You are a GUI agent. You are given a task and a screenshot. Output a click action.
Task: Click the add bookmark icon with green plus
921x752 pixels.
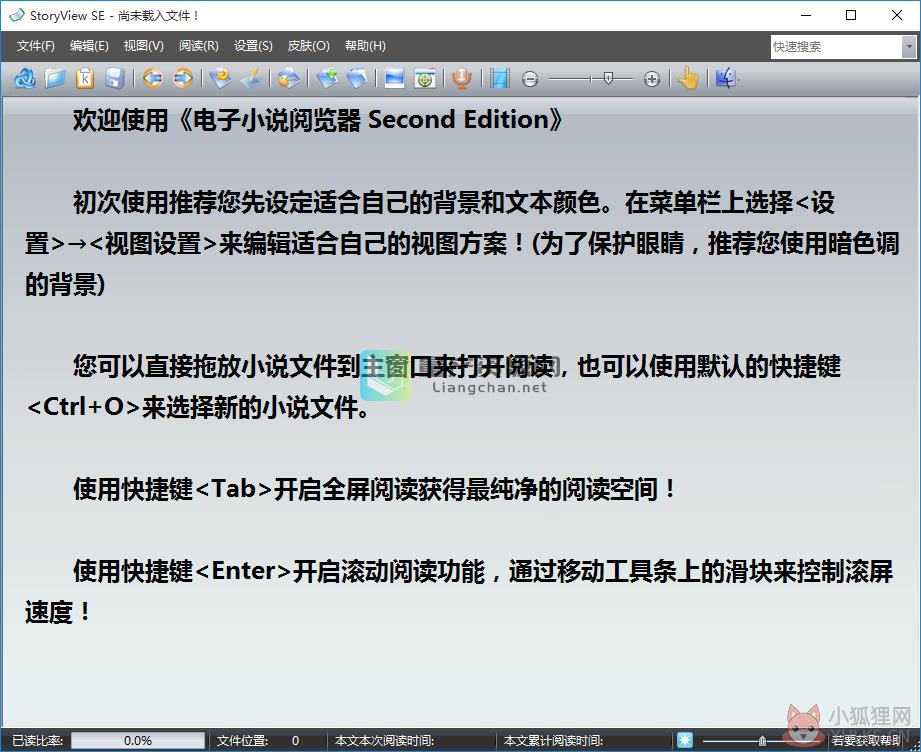point(327,78)
